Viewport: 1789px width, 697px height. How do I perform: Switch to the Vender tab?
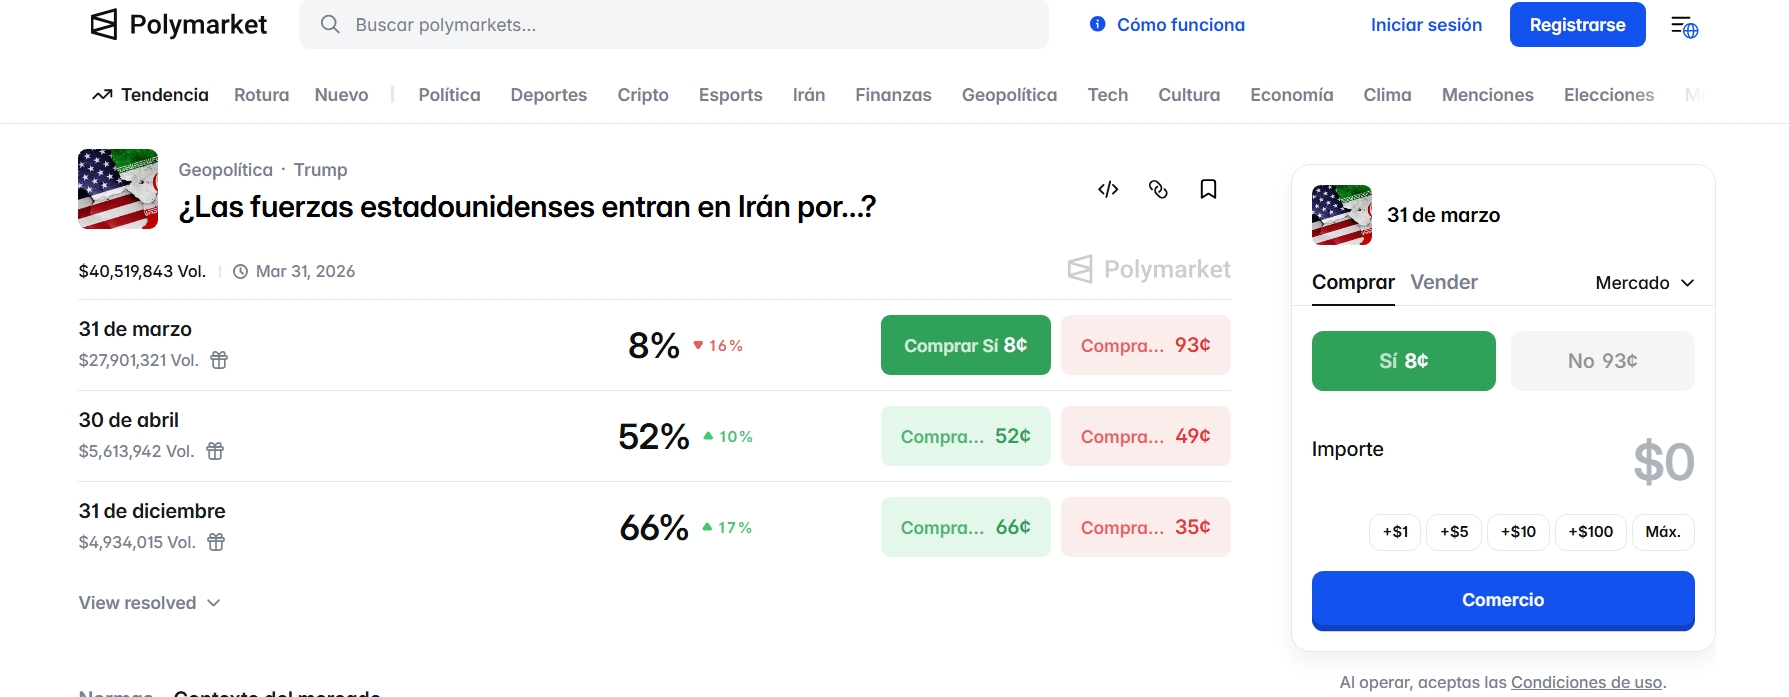point(1443,282)
